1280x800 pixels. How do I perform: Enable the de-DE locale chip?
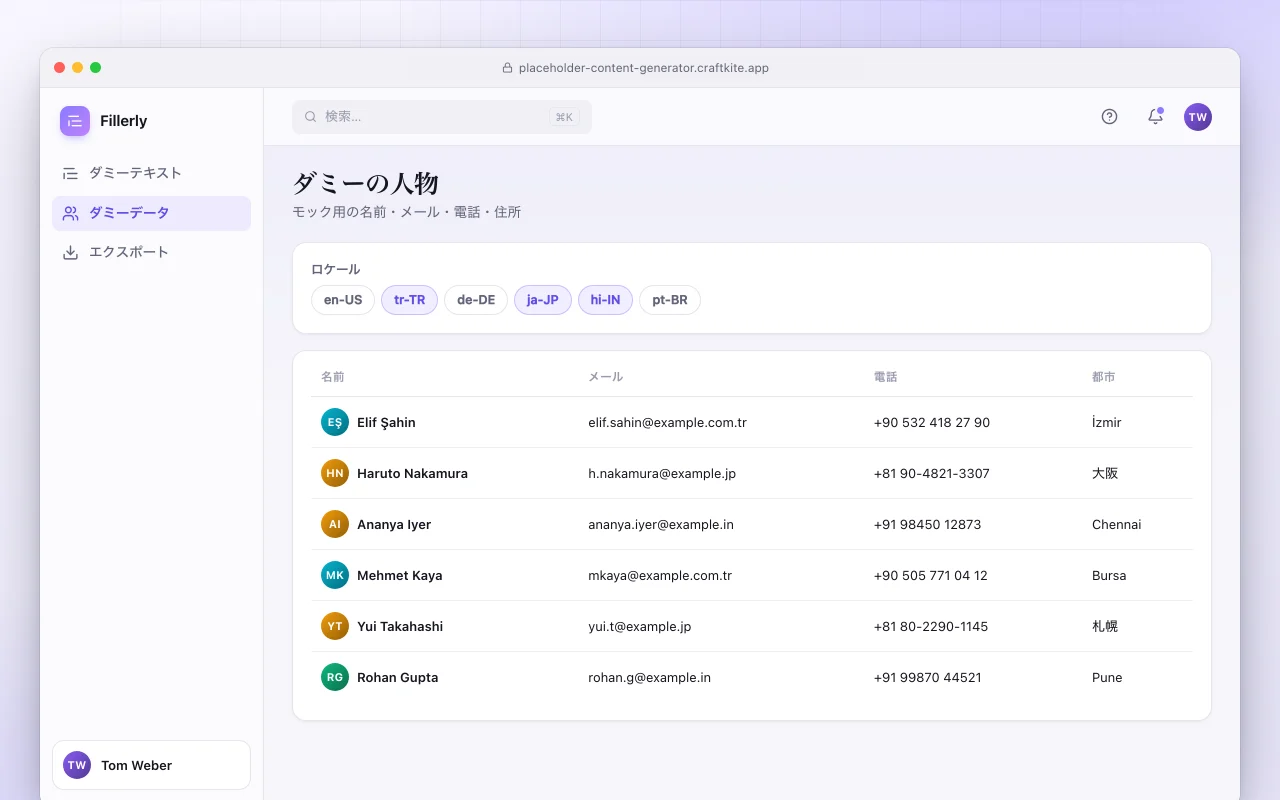point(476,300)
